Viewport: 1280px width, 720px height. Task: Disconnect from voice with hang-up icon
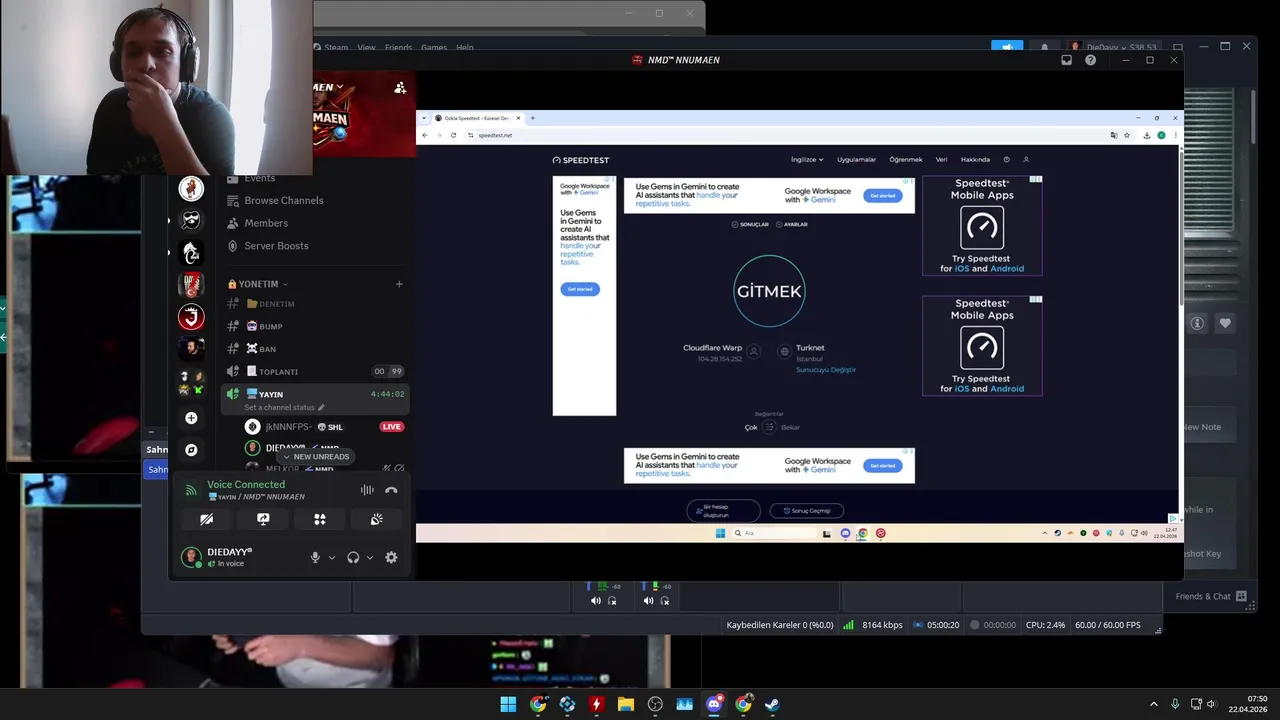pyautogui.click(x=391, y=490)
